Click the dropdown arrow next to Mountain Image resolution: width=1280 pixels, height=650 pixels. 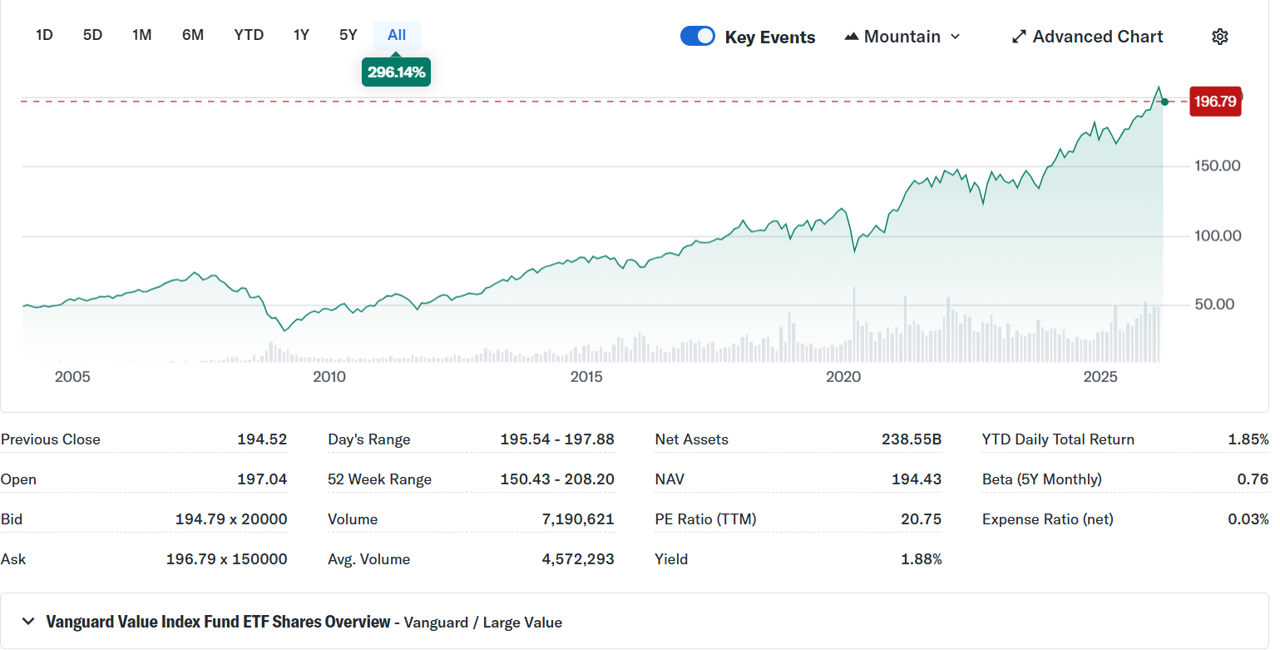click(x=955, y=37)
